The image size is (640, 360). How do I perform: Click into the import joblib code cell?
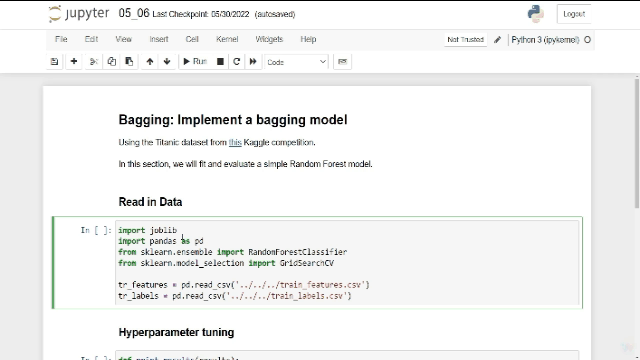tap(347, 263)
